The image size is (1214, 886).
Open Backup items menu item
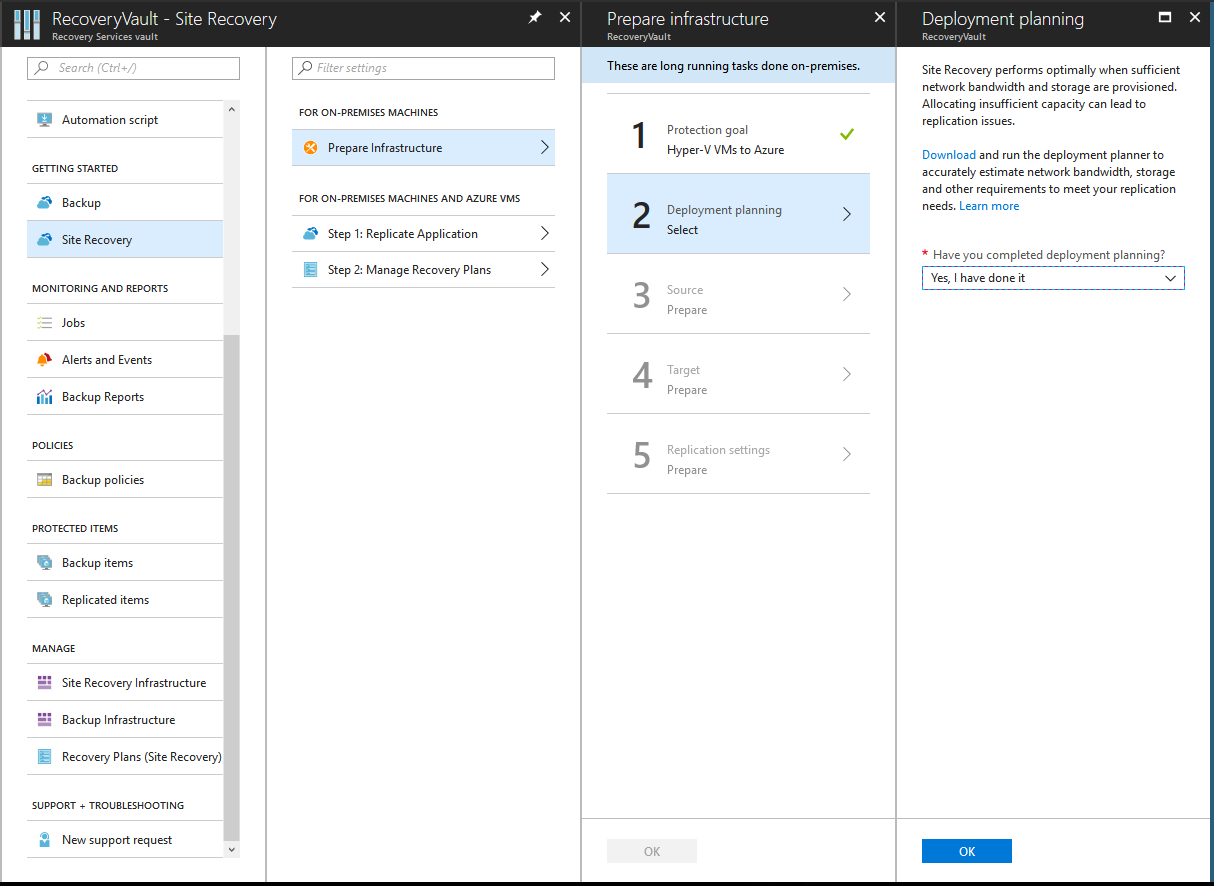tap(125, 563)
